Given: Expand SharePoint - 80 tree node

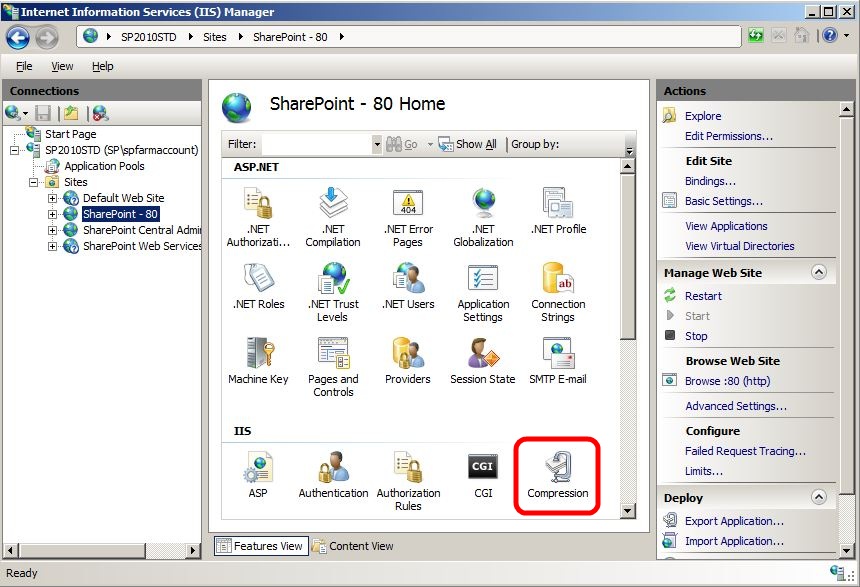Looking at the screenshot, I should pos(52,214).
